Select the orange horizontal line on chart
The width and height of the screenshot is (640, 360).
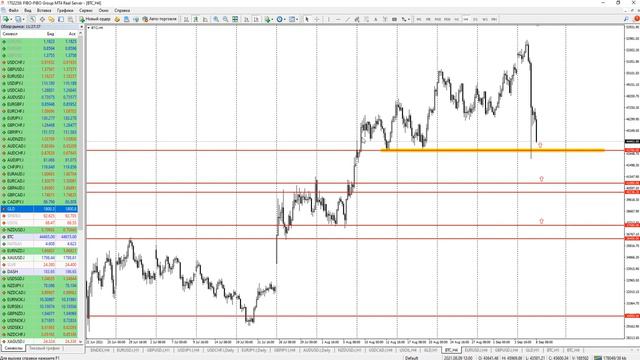click(x=492, y=150)
